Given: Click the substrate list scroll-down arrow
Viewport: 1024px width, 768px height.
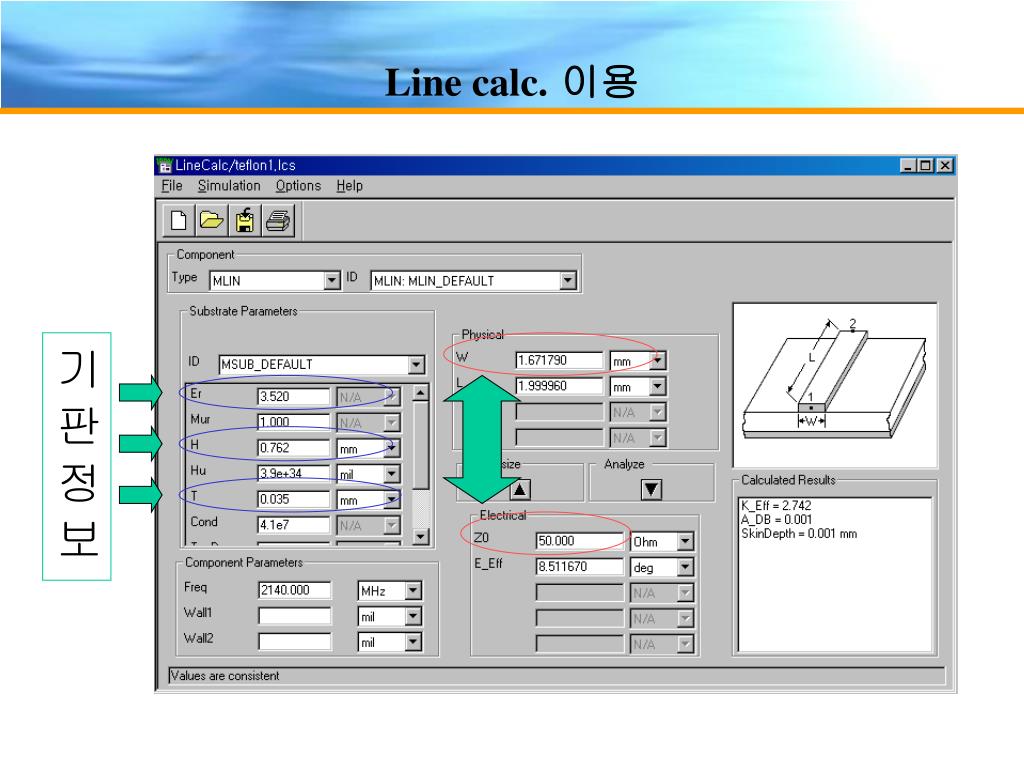Looking at the screenshot, I should point(421,536).
